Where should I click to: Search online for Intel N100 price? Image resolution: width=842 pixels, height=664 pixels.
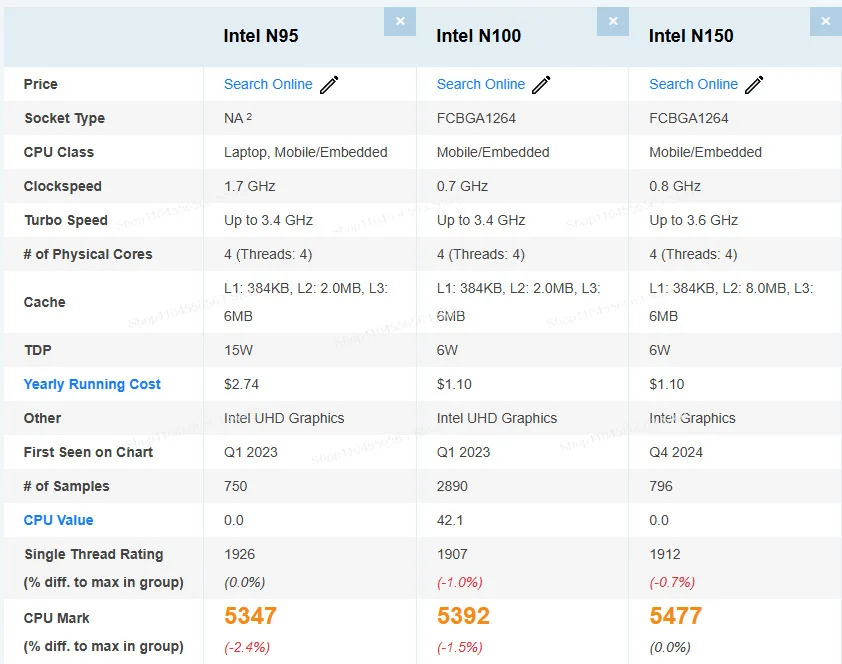481,84
